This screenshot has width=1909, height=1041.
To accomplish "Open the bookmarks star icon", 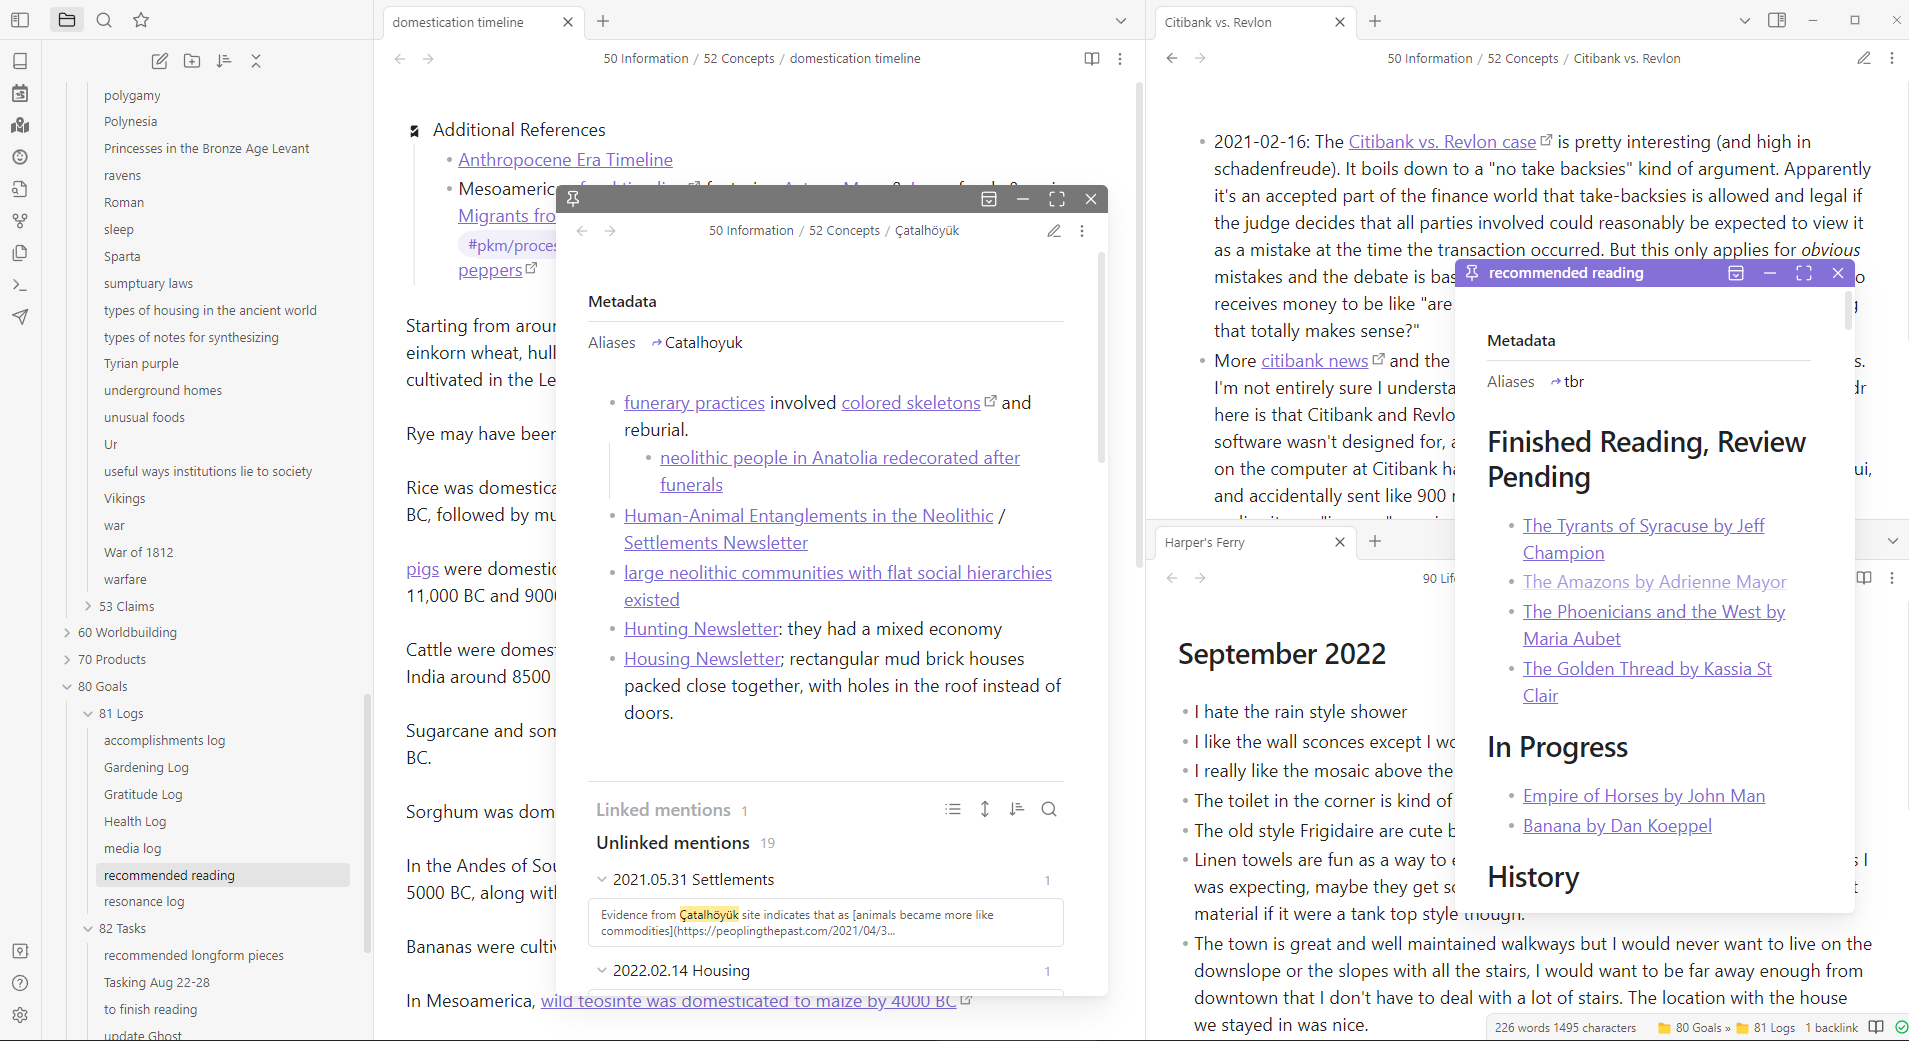I will coord(141,20).
